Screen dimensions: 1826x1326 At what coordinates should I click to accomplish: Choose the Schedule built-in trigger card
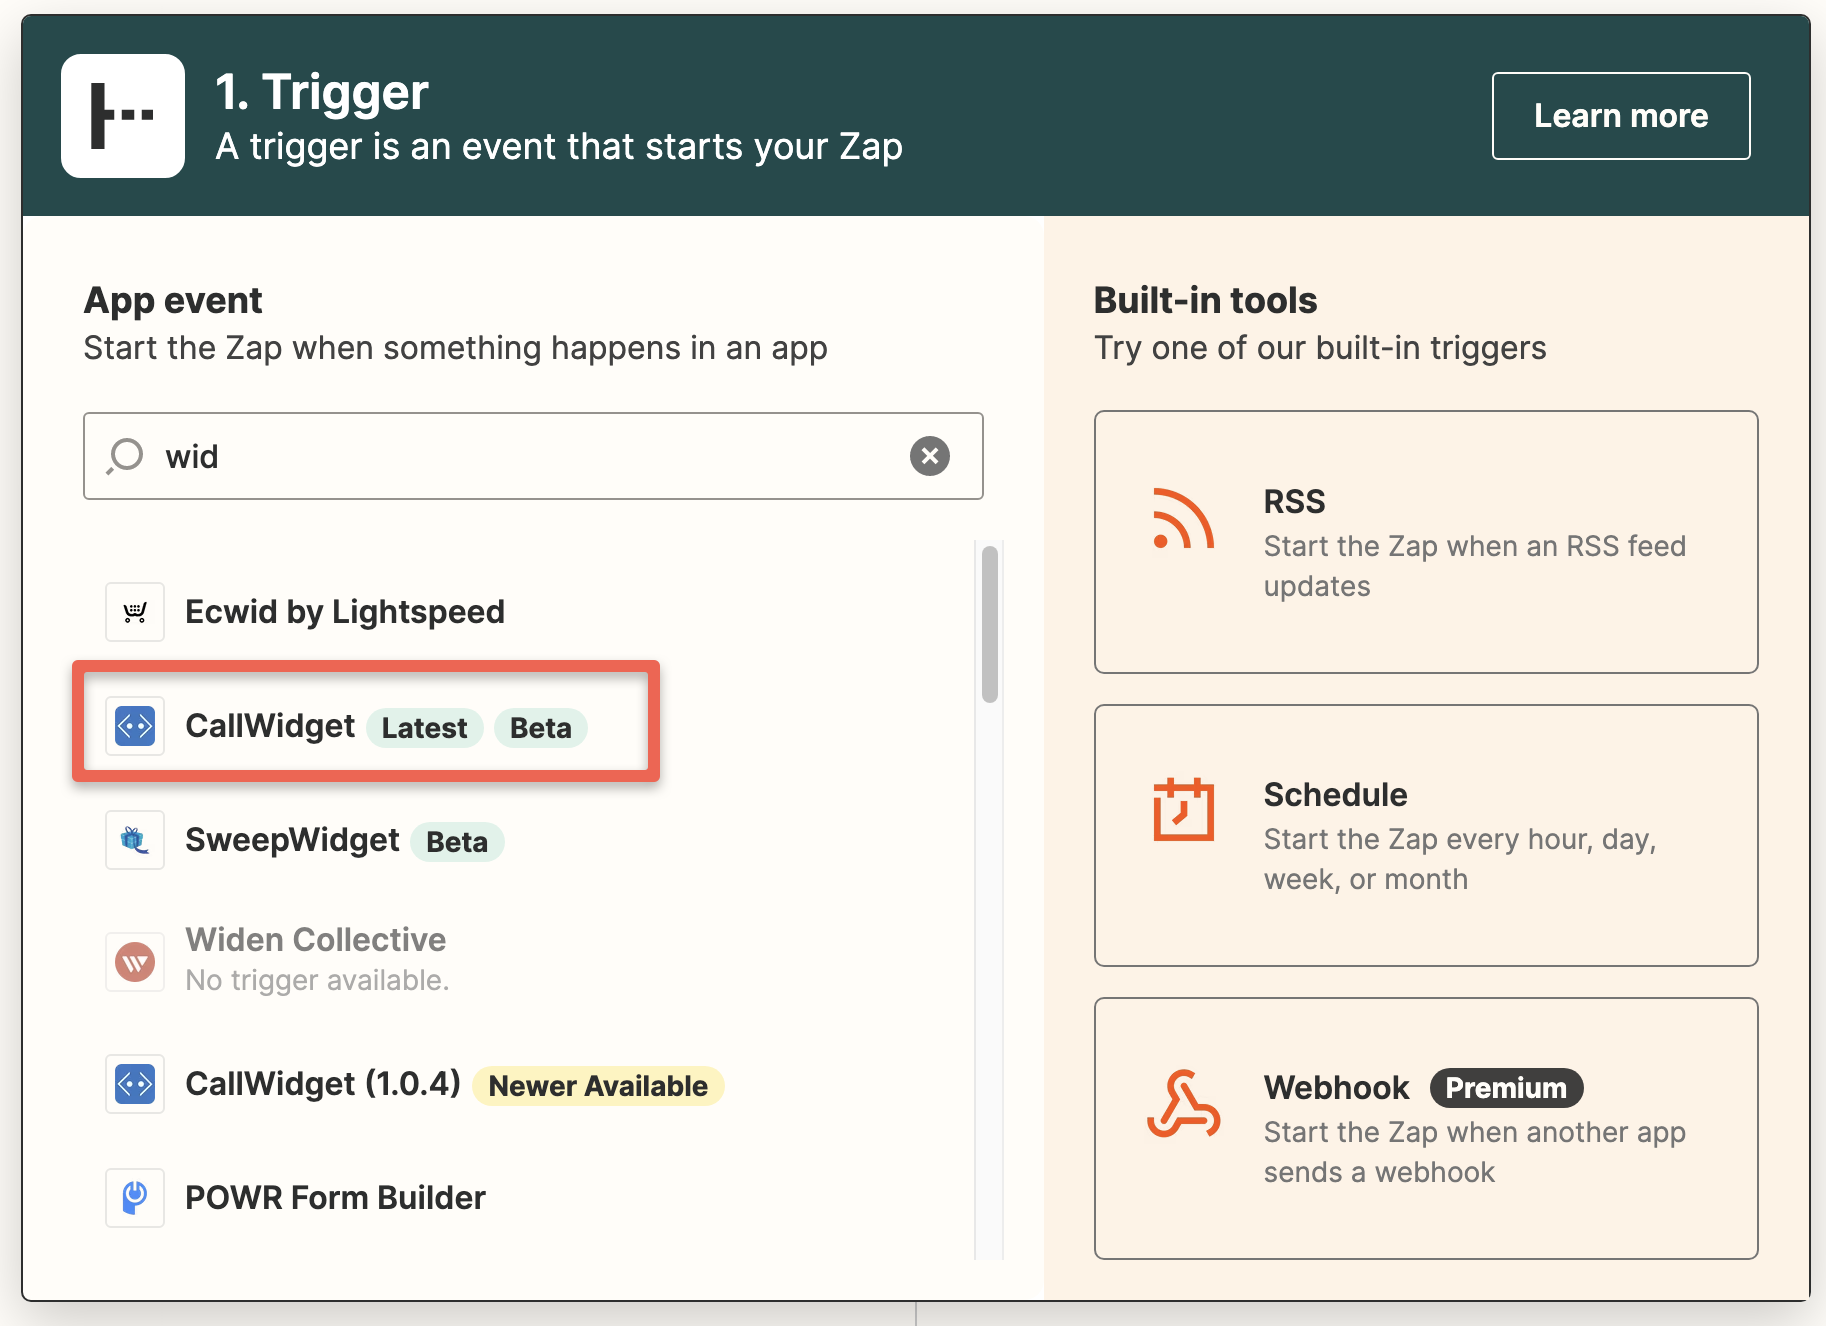[1426, 836]
